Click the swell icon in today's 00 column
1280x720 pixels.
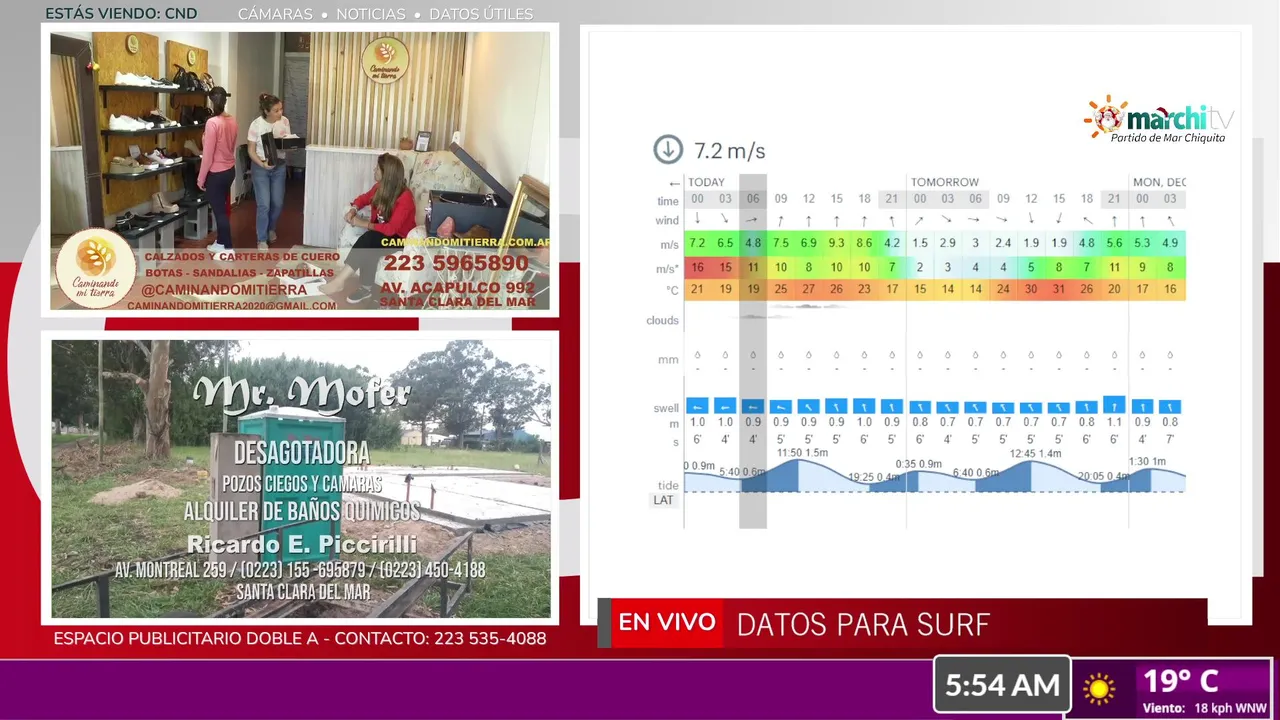(697, 405)
